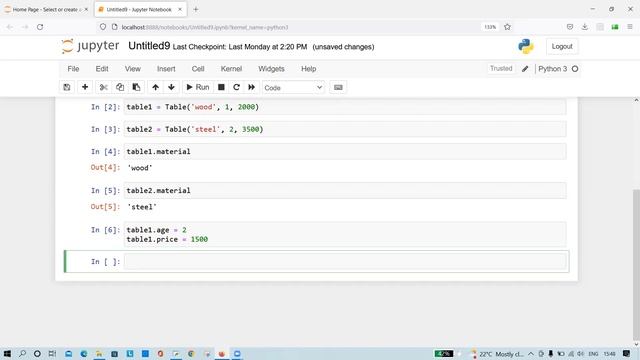640x360 pixels.
Task: Run the selected cell
Action: (x=198, y=87)
